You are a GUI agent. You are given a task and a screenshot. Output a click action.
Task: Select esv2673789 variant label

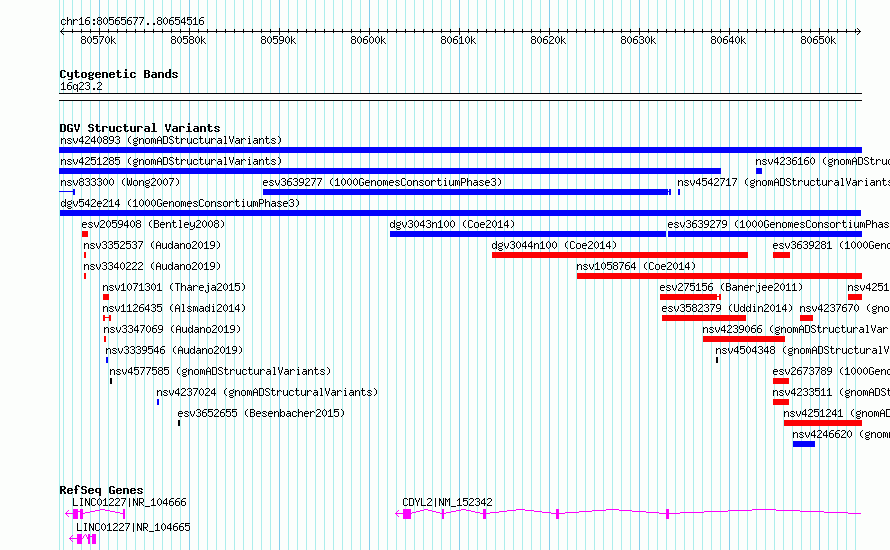(831, 371)
